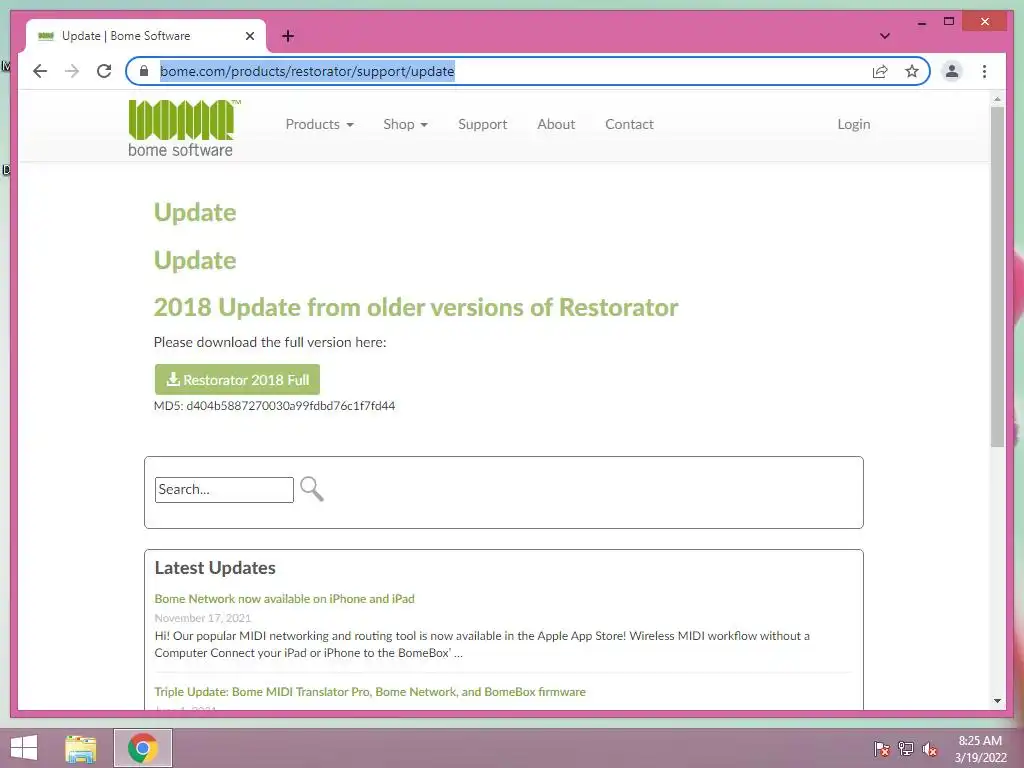Bookmark this page with the star icon
This screenshot has height=768, width=1024.
tap(912, 71)
